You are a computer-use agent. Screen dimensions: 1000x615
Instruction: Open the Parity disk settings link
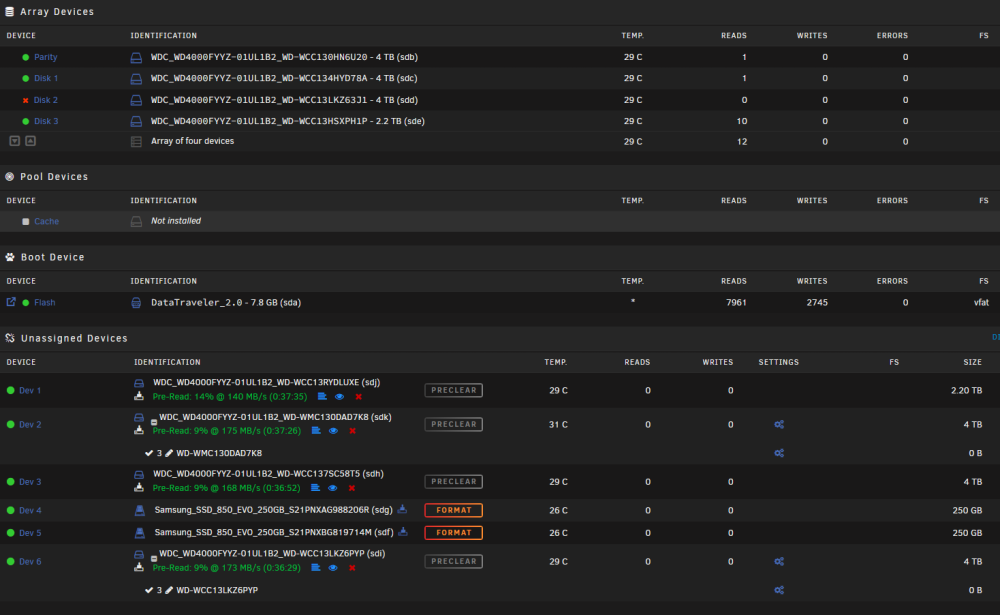click(45, 57)
